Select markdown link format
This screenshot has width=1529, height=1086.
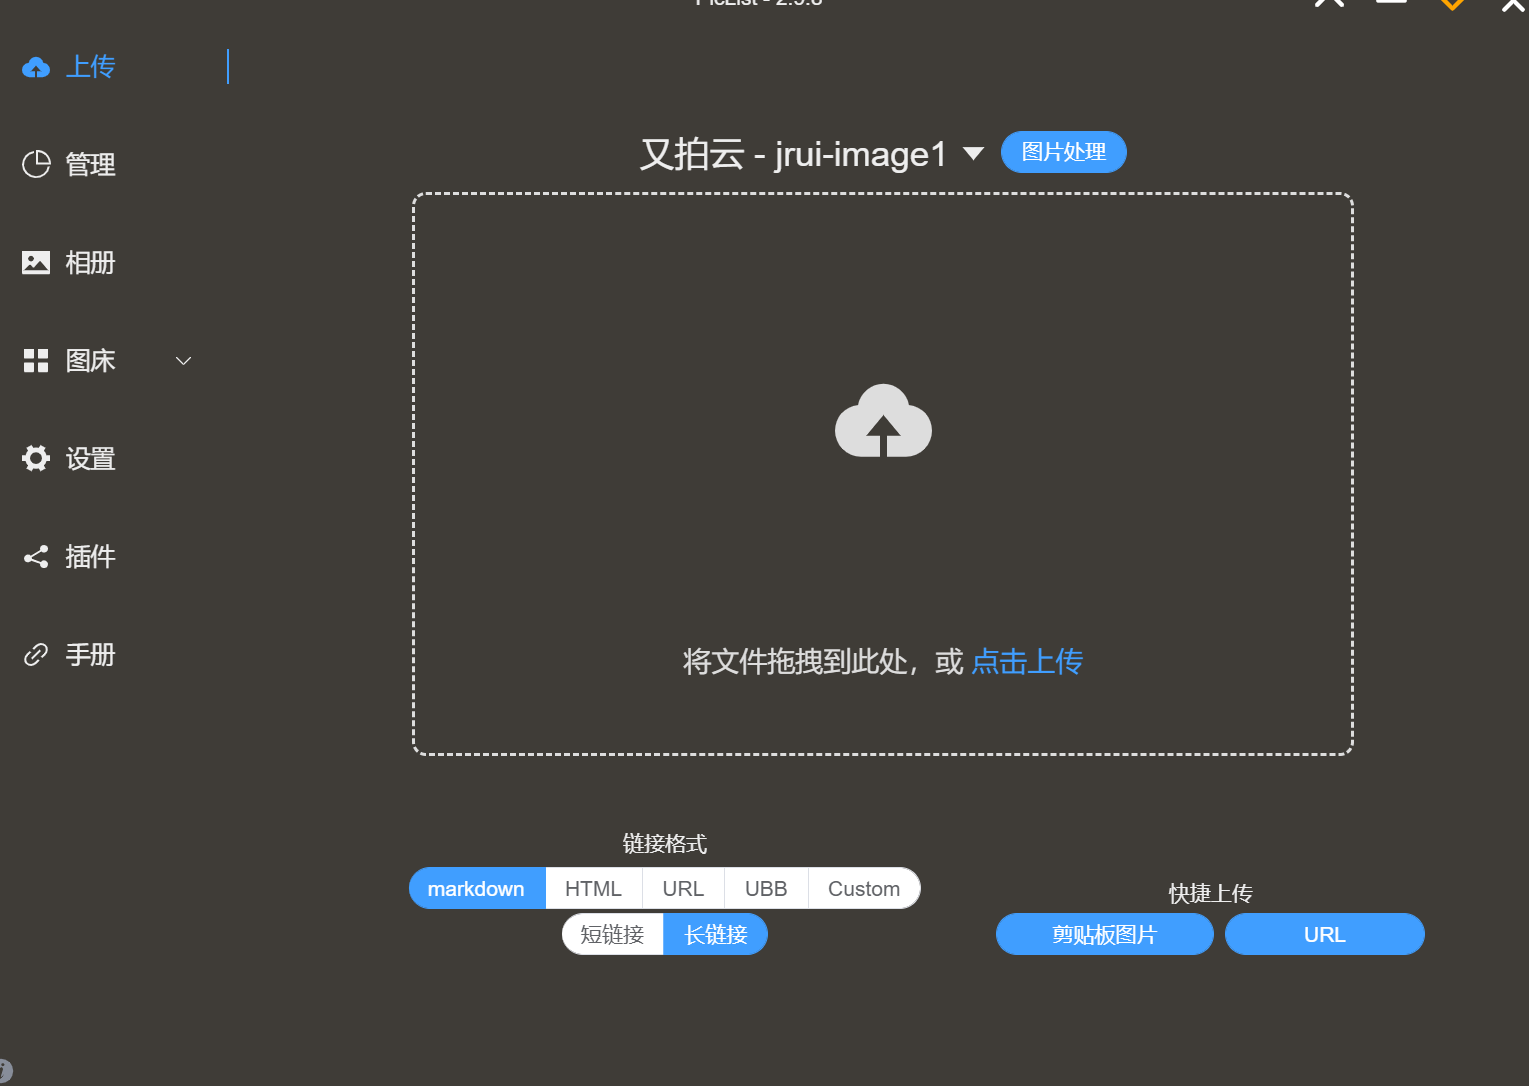[477, 888]
